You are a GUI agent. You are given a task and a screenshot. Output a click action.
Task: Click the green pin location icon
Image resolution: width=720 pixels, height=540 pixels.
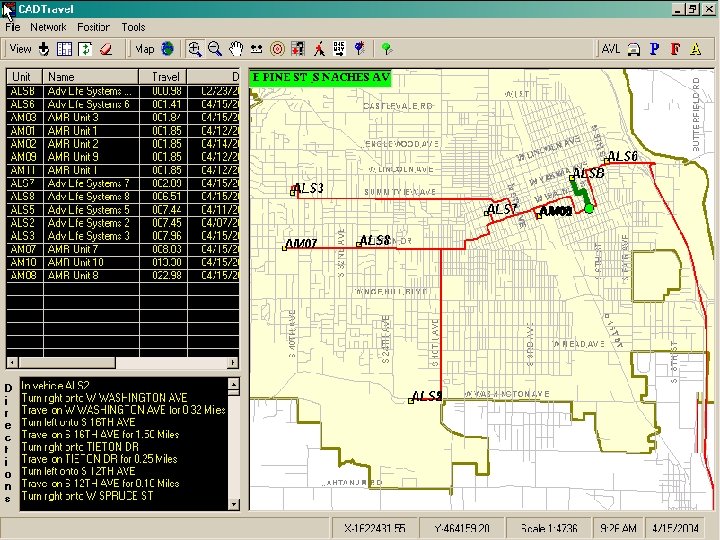(x=387, y=49)
